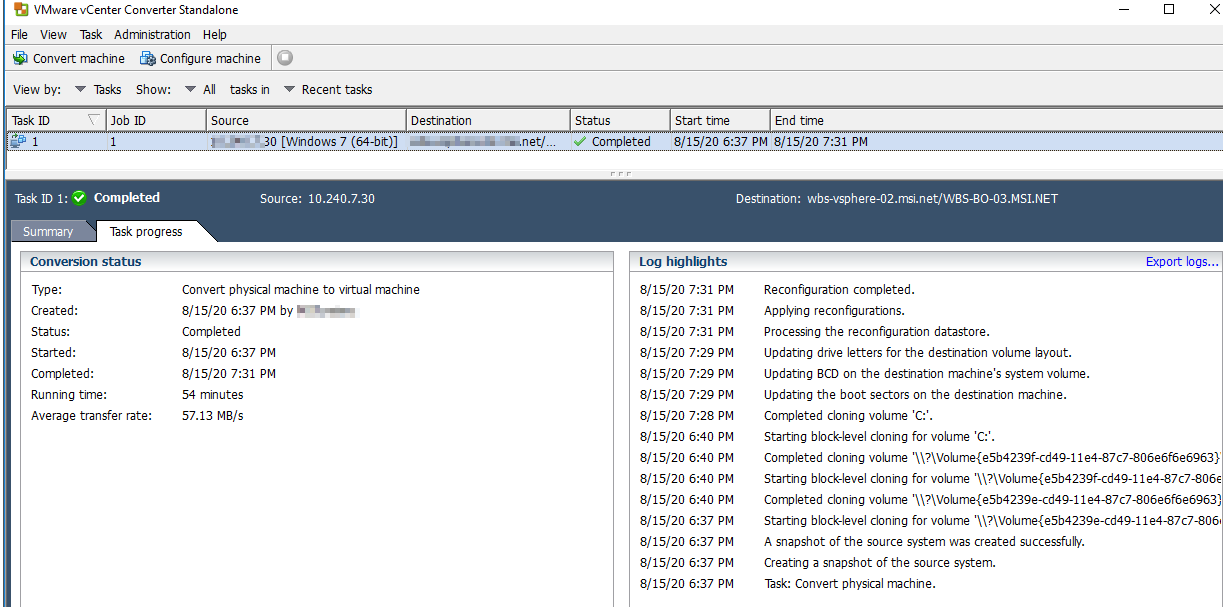Click the 8/15/20 6:37 PM start time cell

click(721, 142)
